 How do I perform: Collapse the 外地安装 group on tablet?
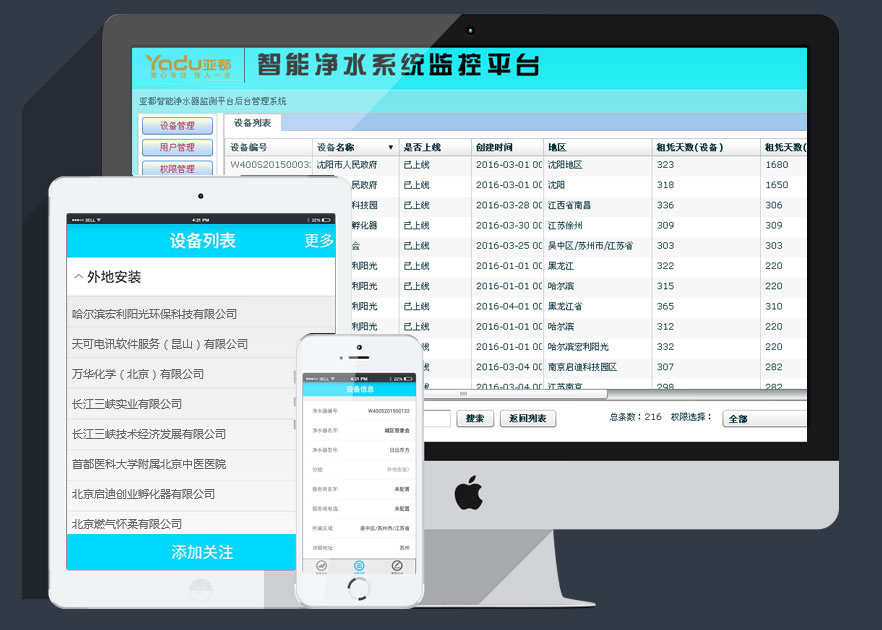78,277
